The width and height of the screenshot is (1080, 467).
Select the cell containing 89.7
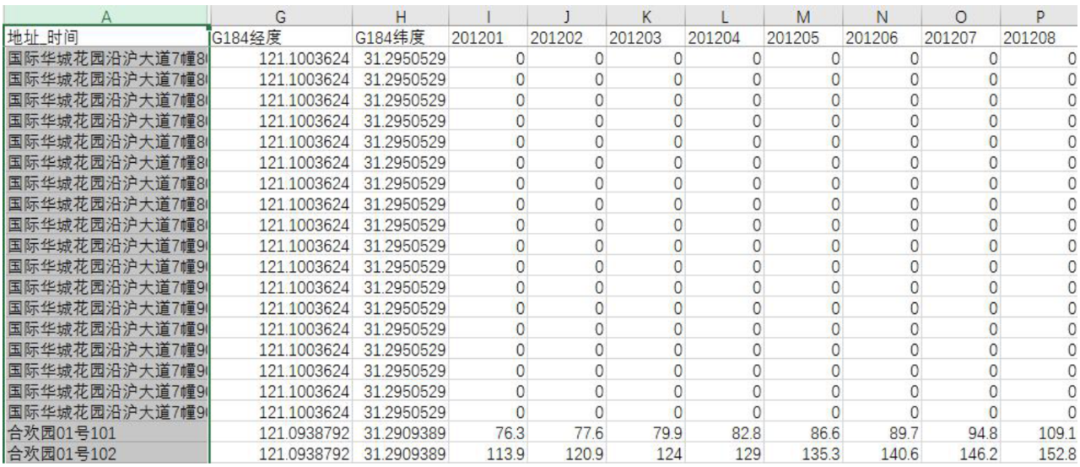(882, 433)
